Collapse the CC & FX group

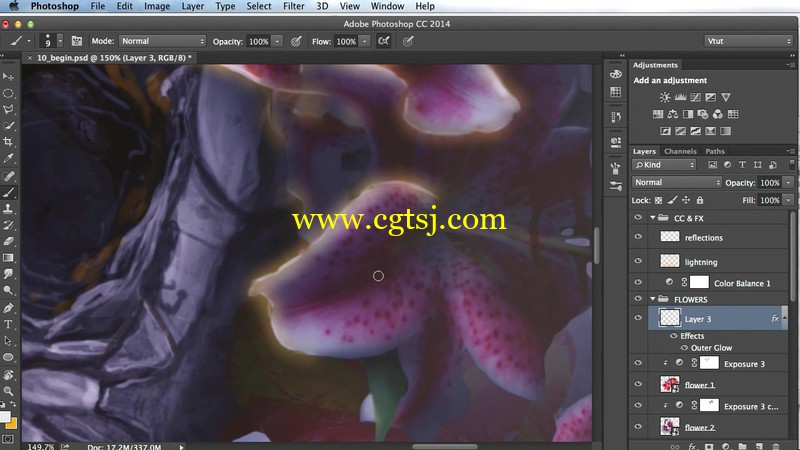pos(653,217)
